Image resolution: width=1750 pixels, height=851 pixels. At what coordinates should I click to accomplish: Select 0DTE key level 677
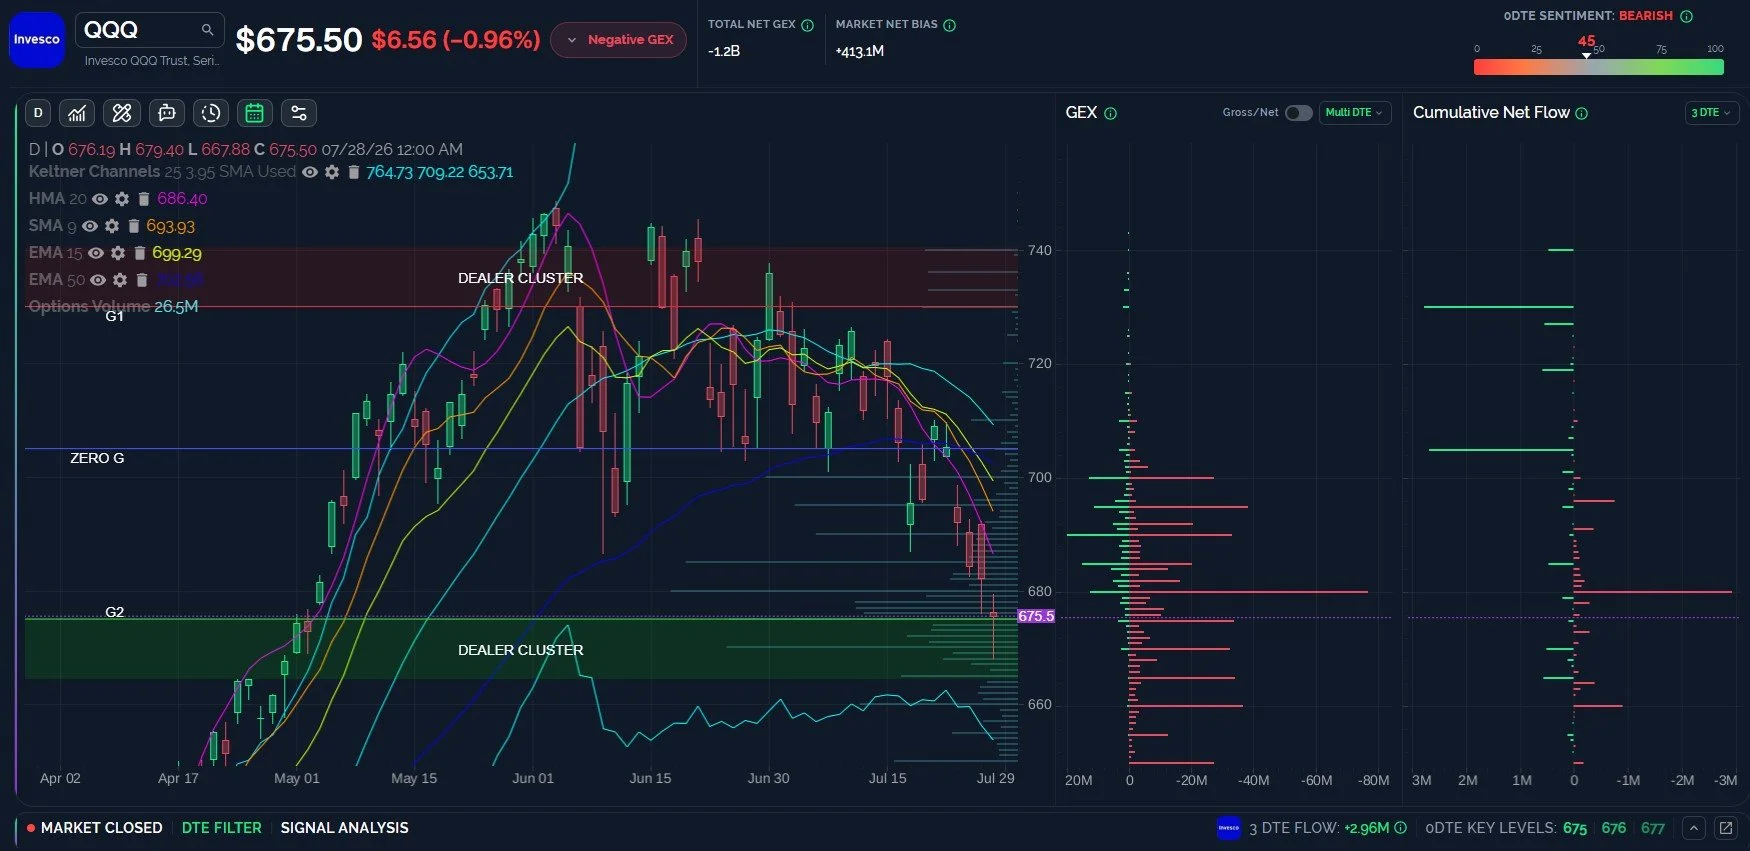[1653, 828]
